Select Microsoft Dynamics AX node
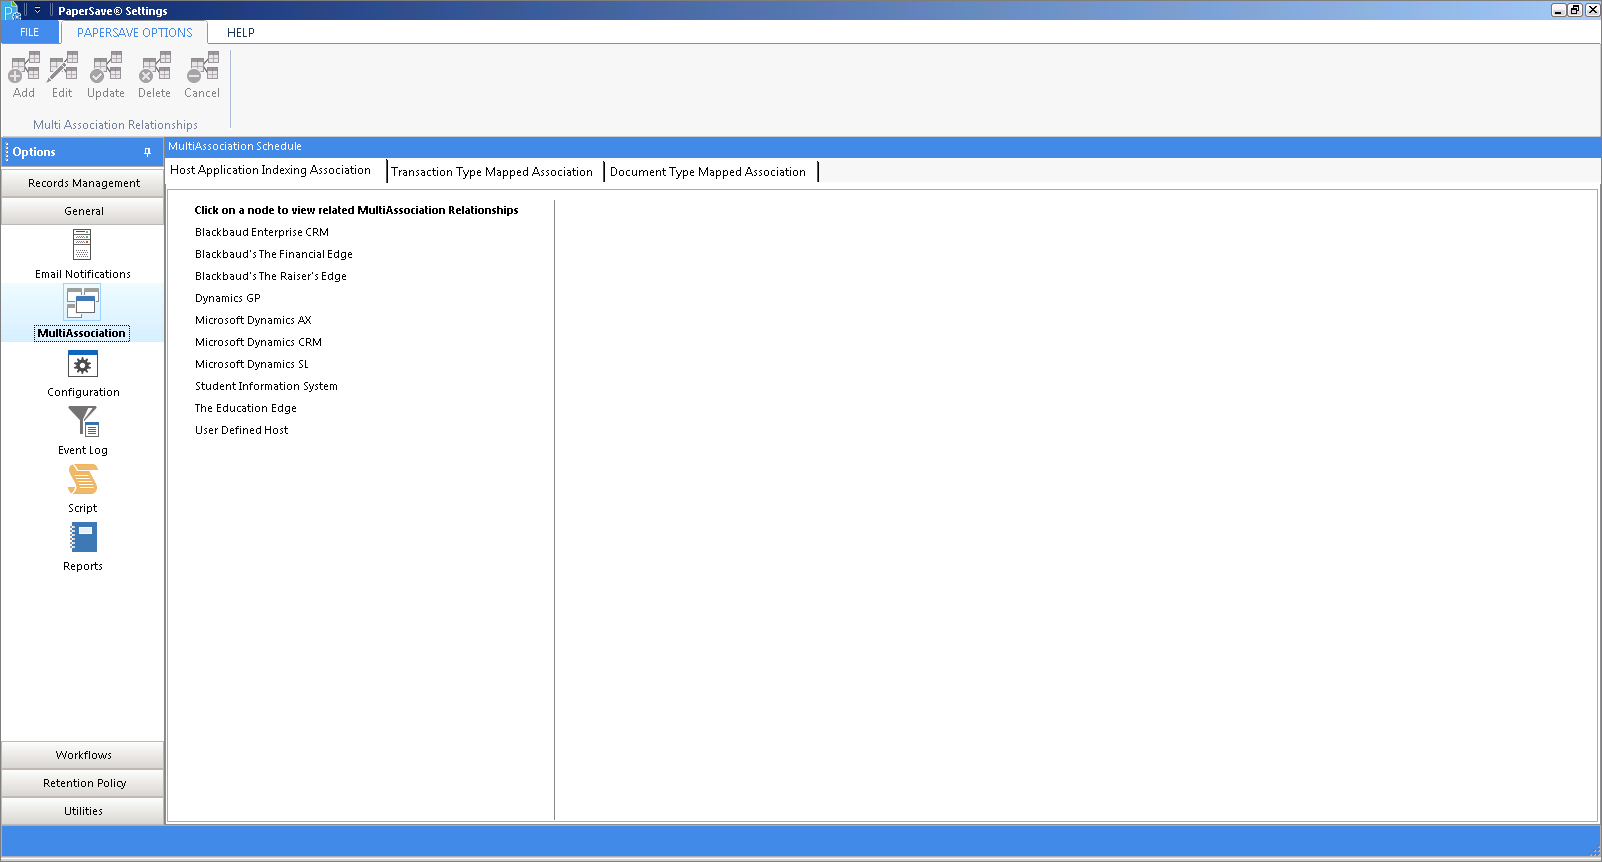The height and width of the screenshot is (862, 1602). coord(253,320)
